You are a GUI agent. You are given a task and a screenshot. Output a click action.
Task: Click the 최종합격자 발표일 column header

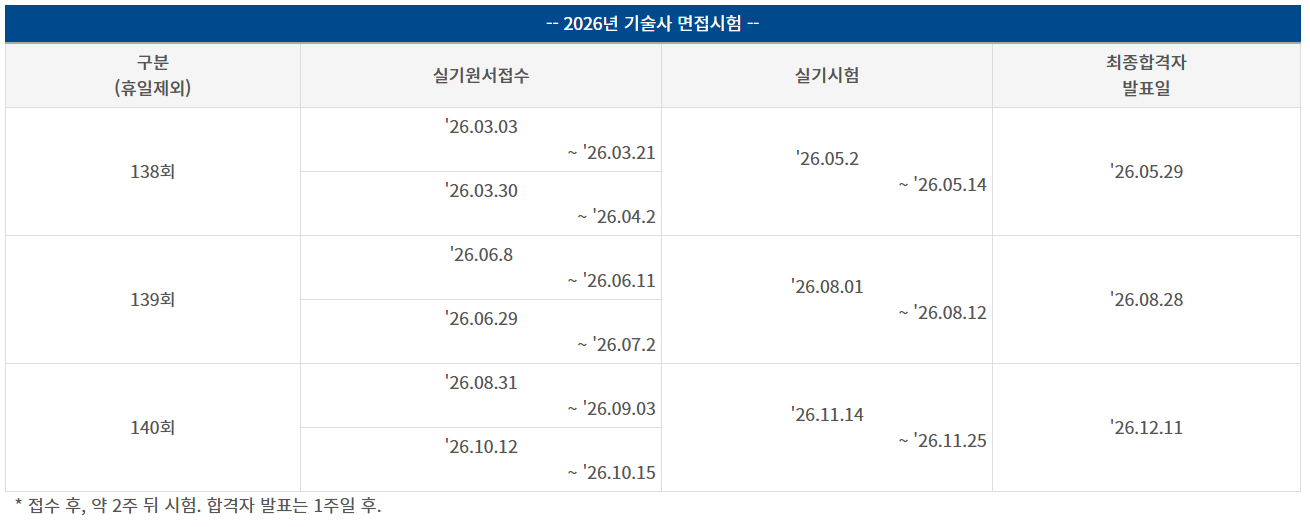click(1146, 75)
